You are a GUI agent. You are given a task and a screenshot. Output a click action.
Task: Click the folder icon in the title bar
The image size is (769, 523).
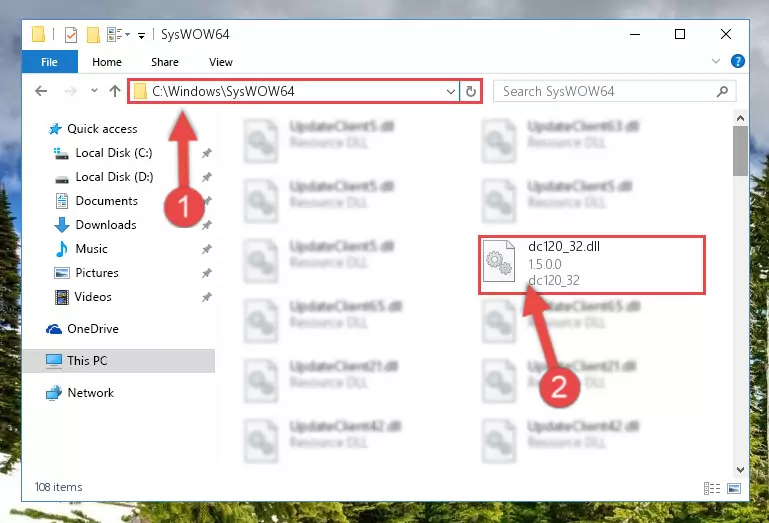point(38,34)
